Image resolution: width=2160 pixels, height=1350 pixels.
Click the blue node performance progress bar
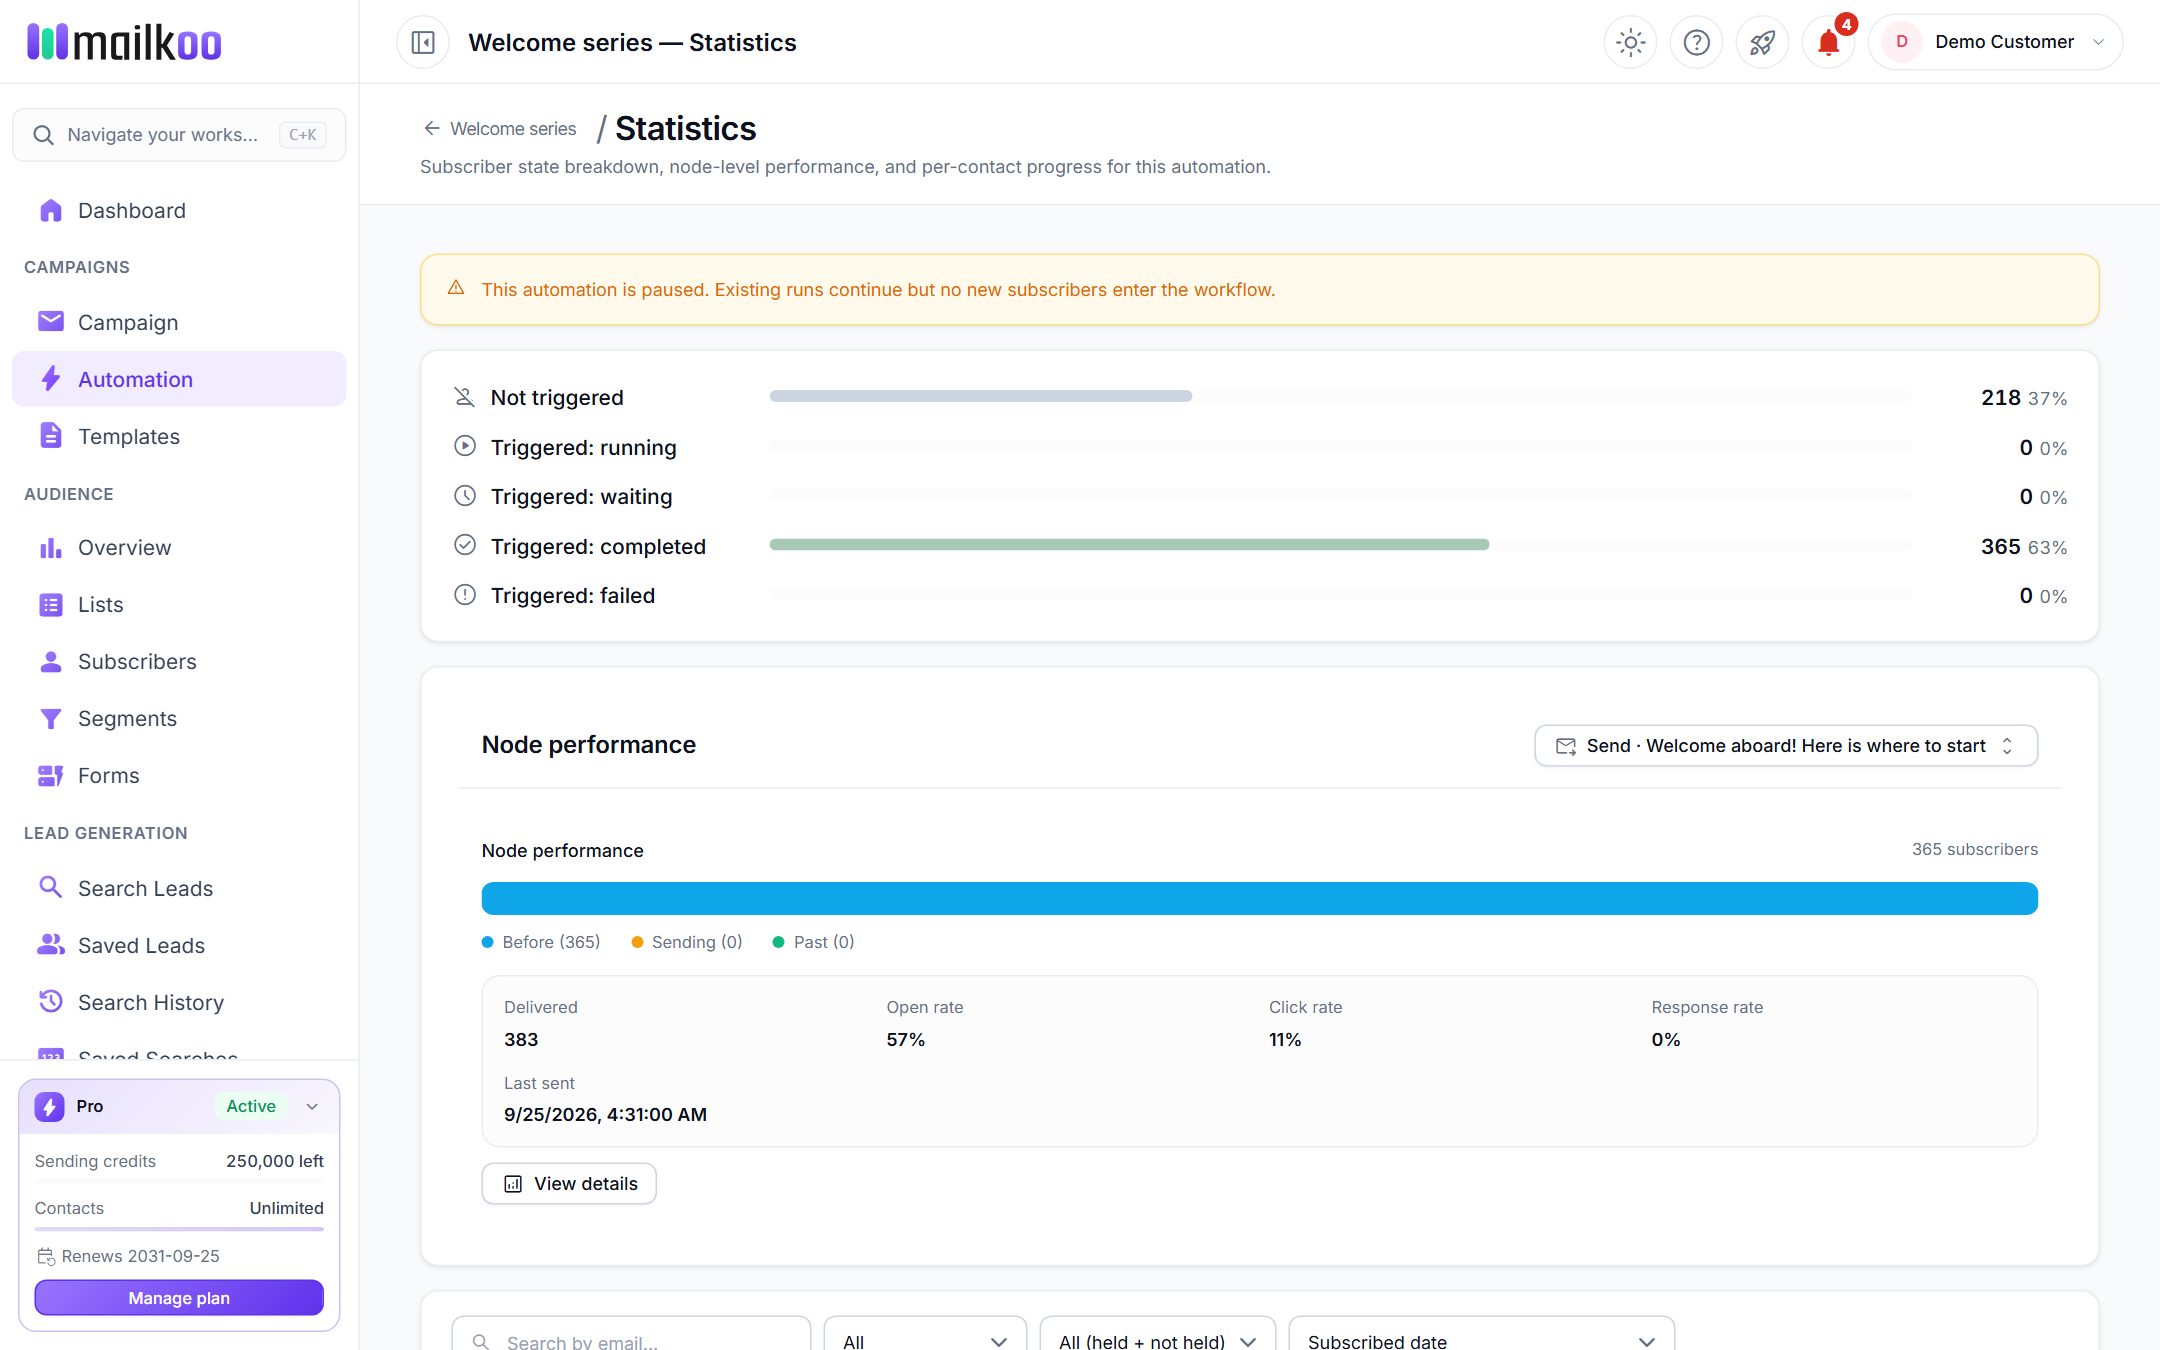(x=1260, y=898)
